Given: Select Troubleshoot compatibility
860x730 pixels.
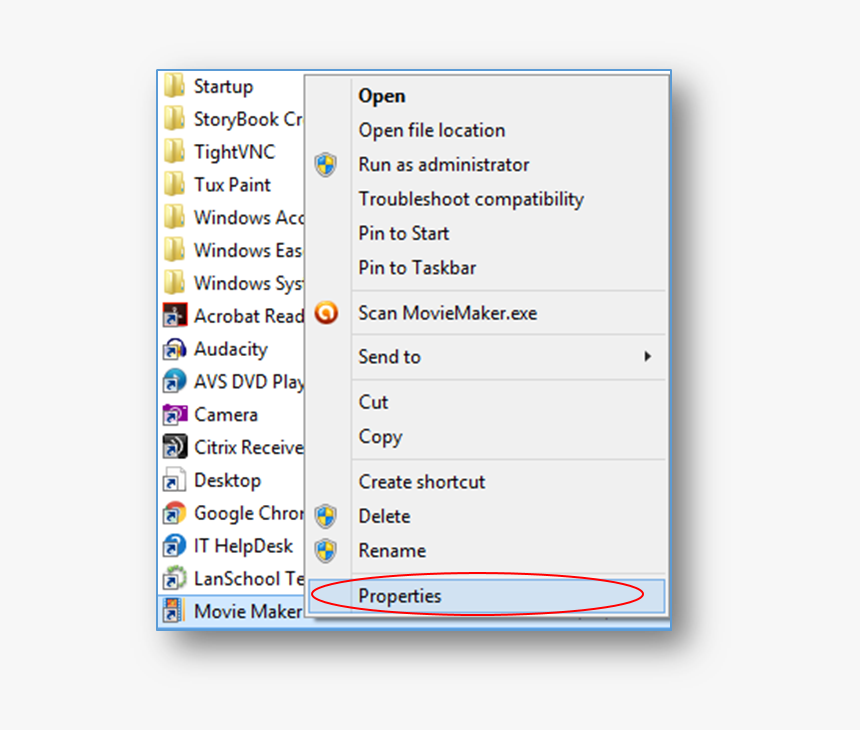Looking at the screenshot, I should tap(471, 200).
